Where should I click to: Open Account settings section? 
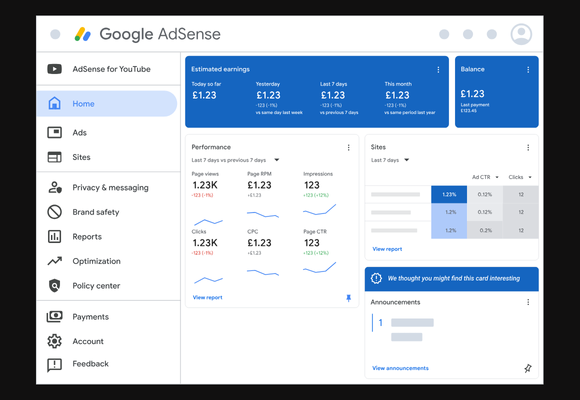pos(108,341)
